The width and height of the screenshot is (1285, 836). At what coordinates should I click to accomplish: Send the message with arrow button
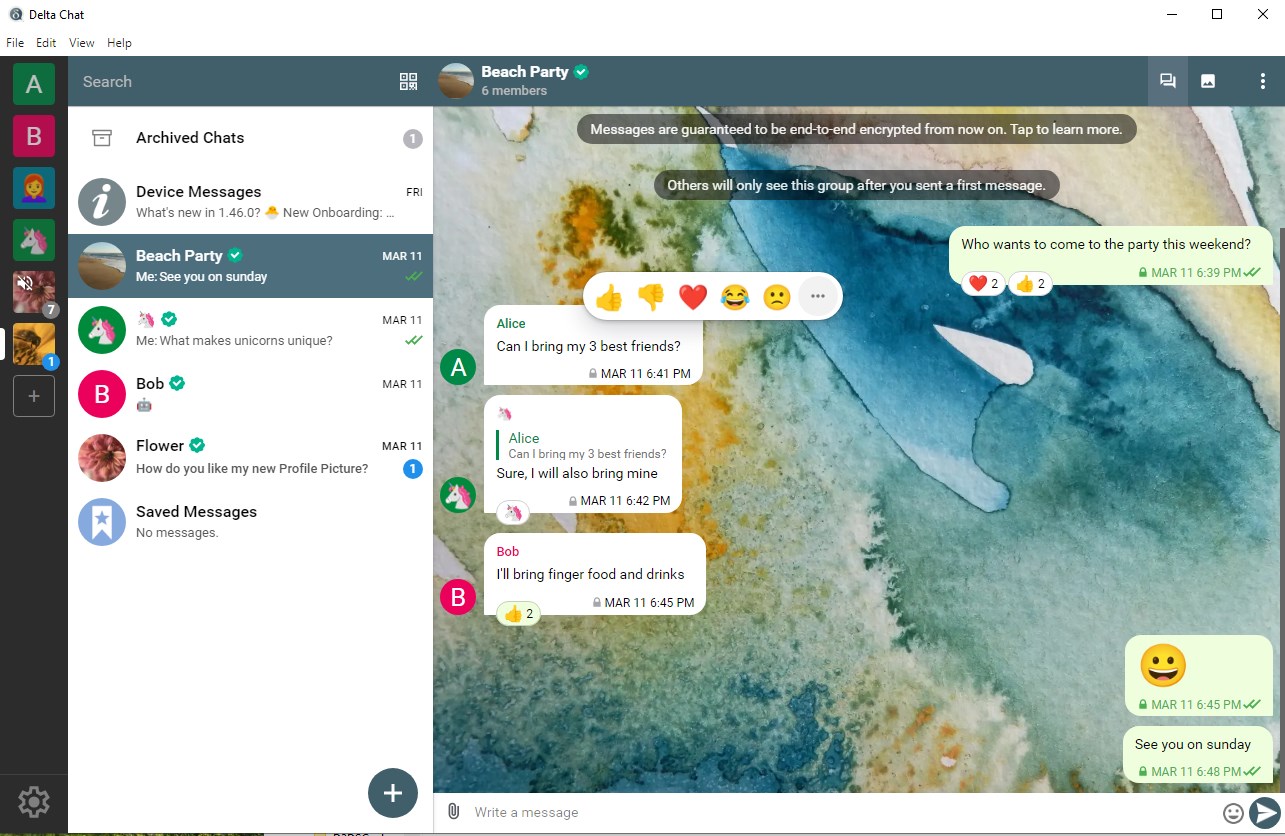pos(1265,812)
